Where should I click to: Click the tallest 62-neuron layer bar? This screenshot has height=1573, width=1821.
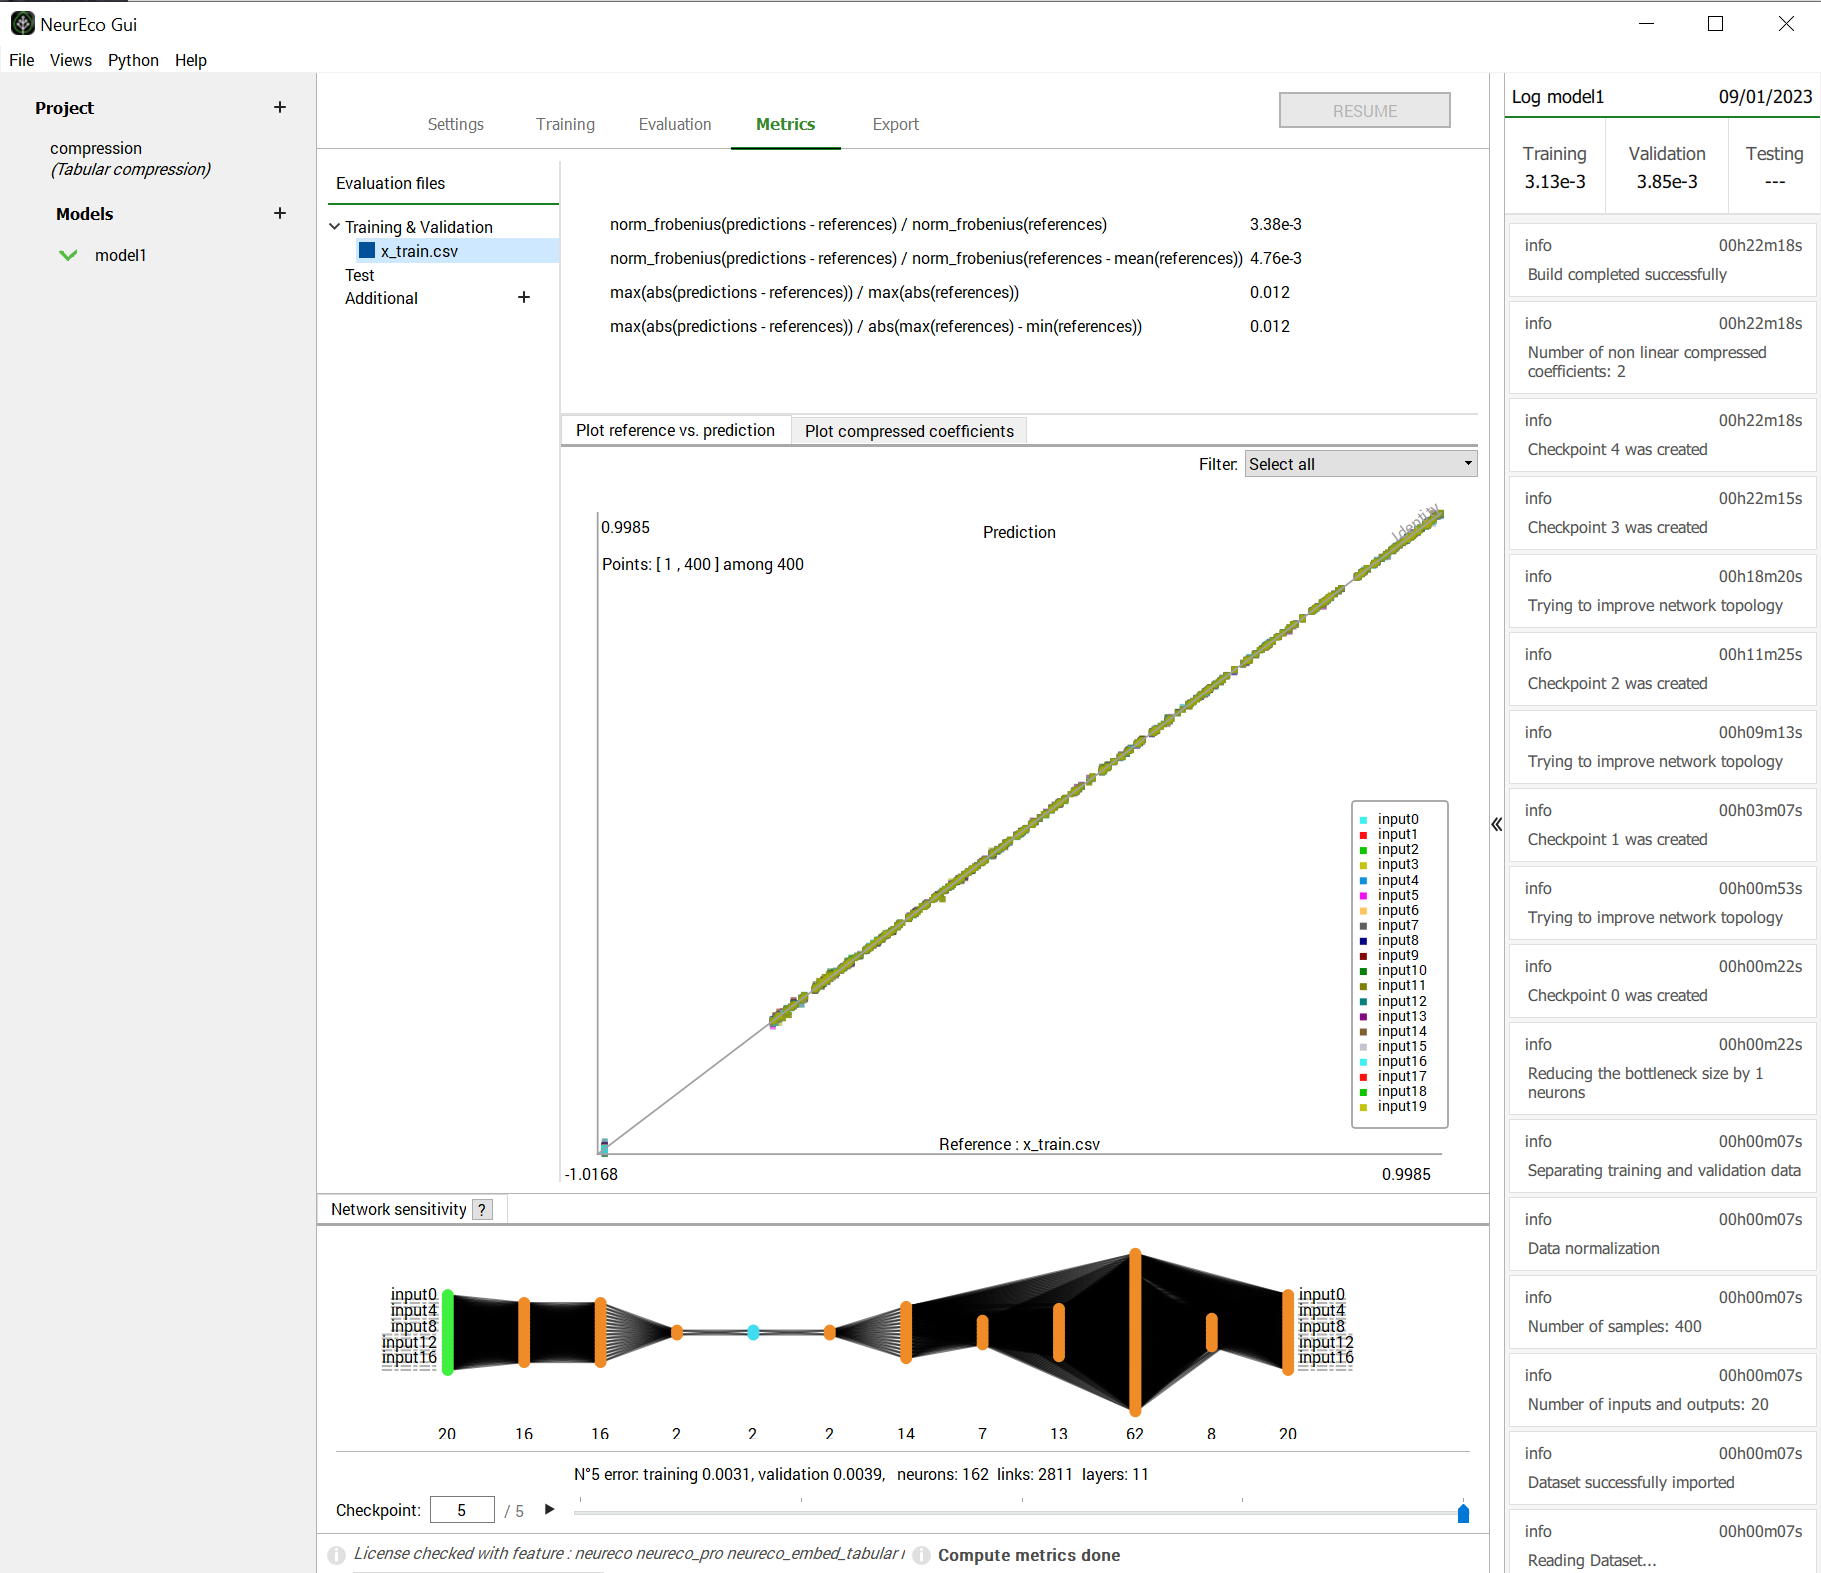point(1135,1332)
